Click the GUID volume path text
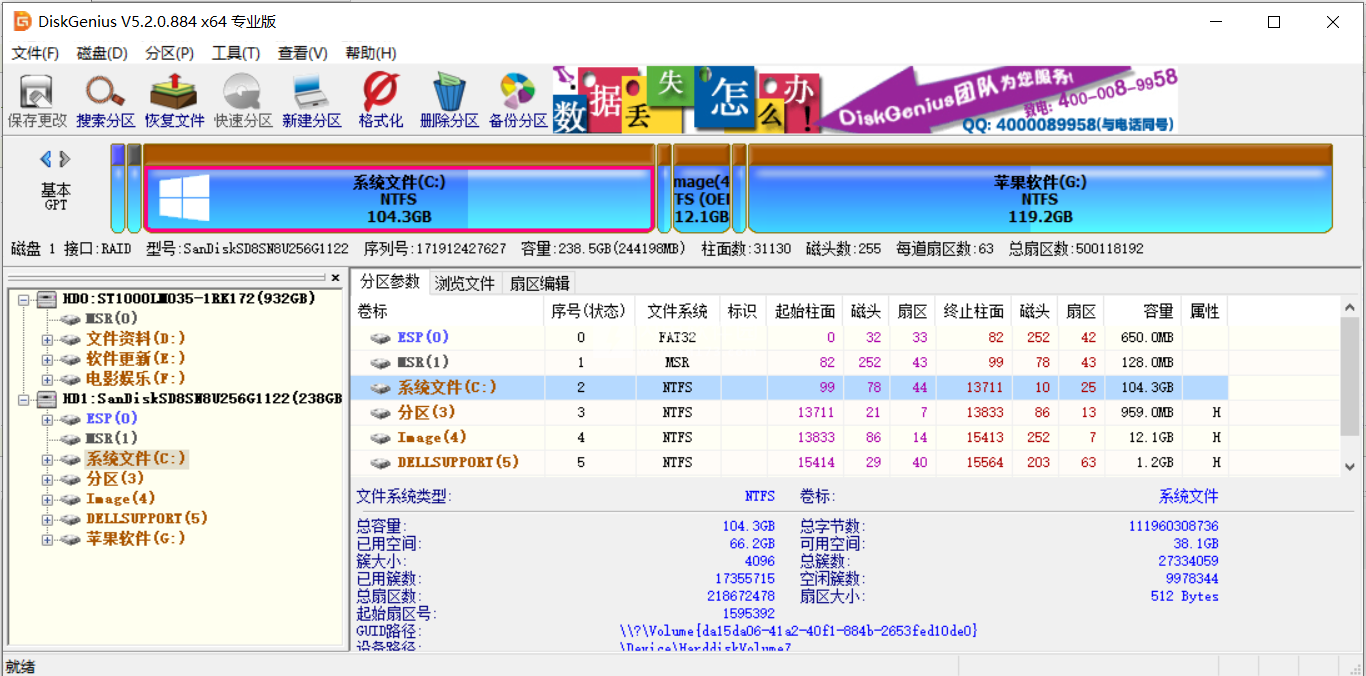The width and height of the screenshot is (1366, 676). coord(798,631)
